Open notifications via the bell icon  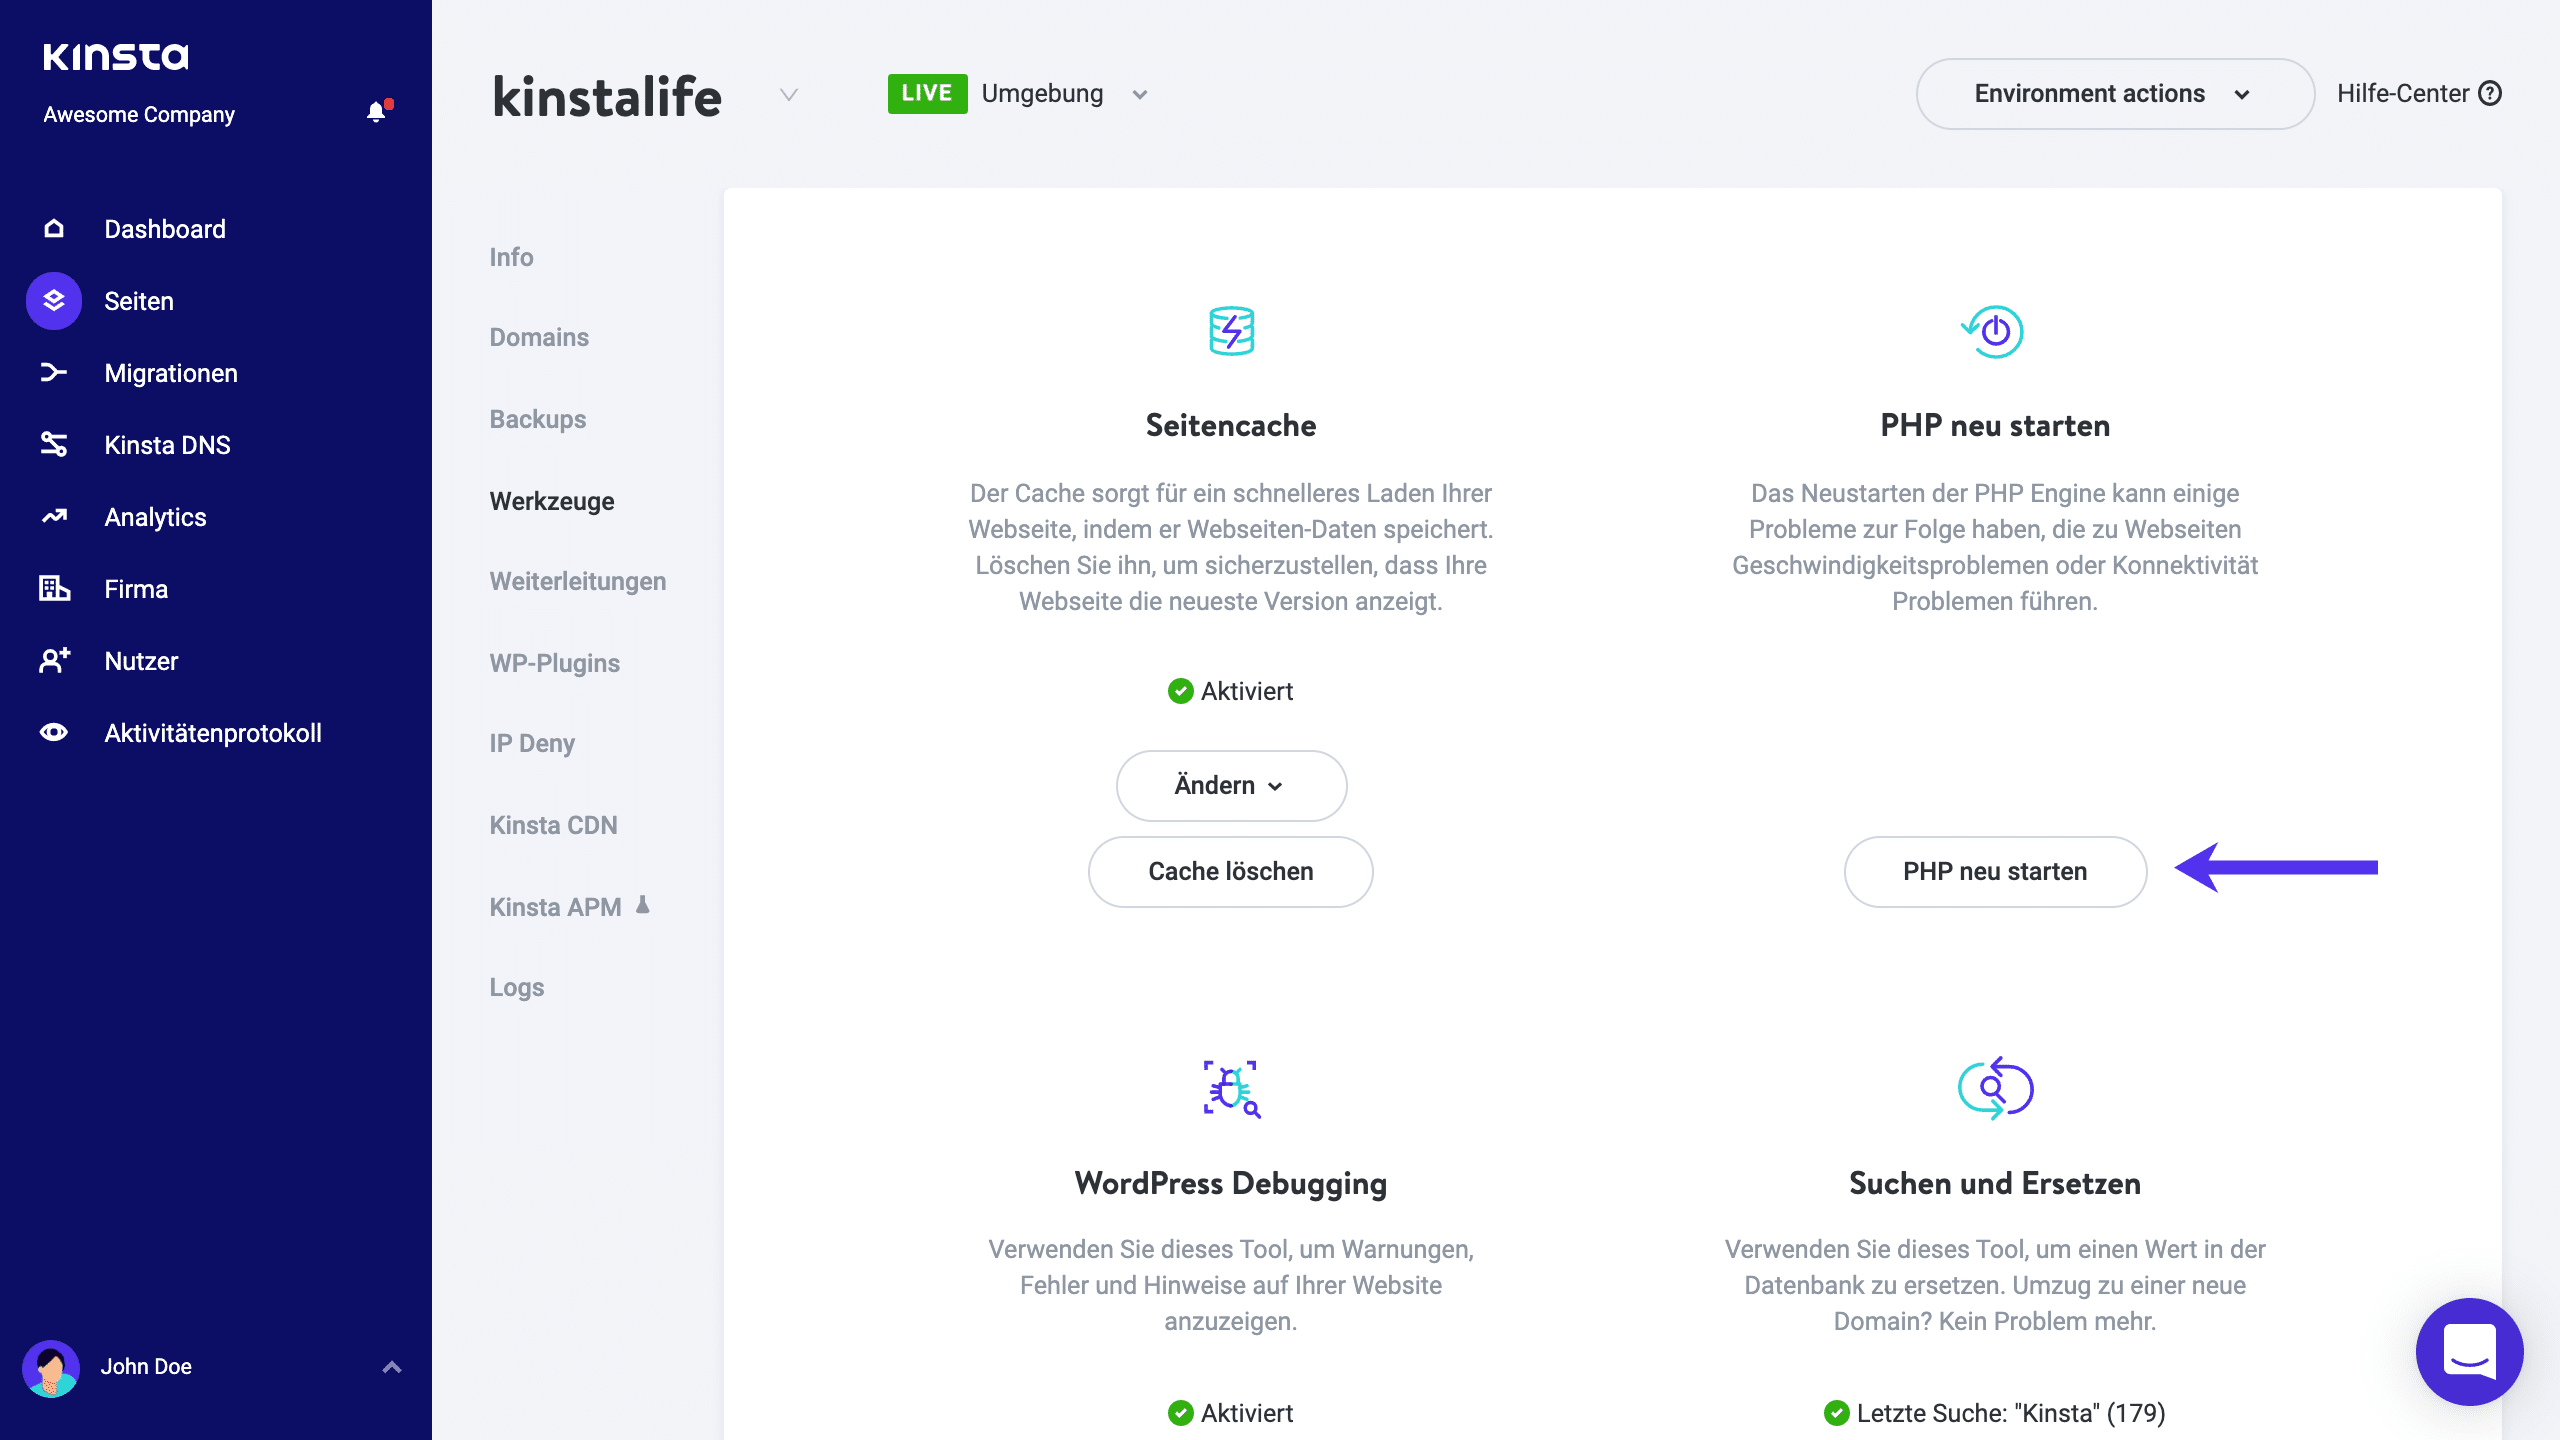tap(376, 111)
